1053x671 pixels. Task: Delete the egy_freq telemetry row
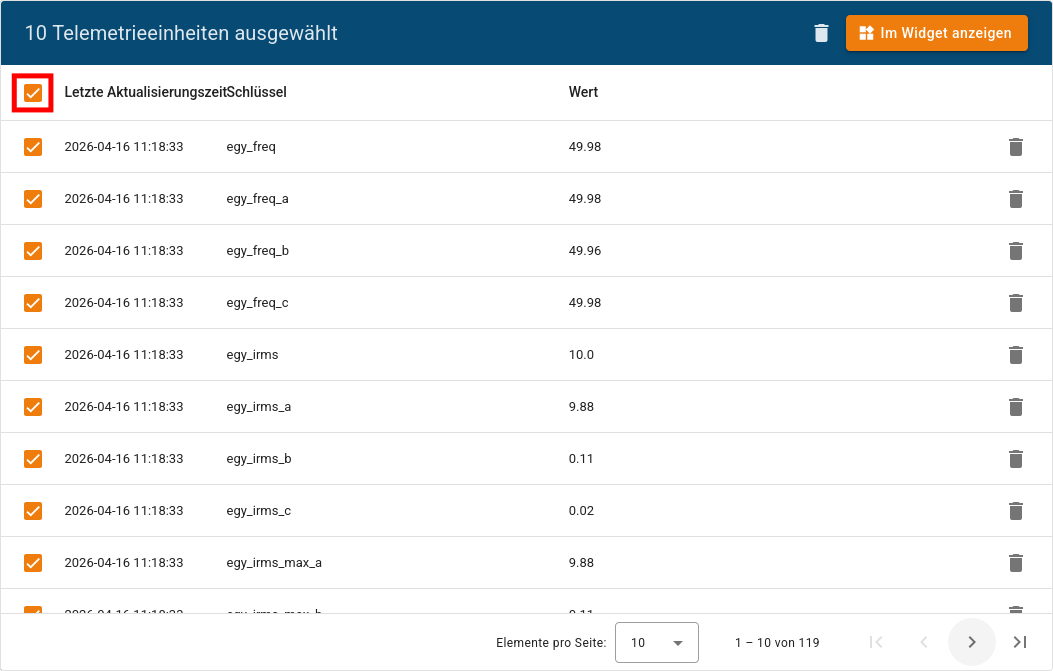[x=1015, y=147]
